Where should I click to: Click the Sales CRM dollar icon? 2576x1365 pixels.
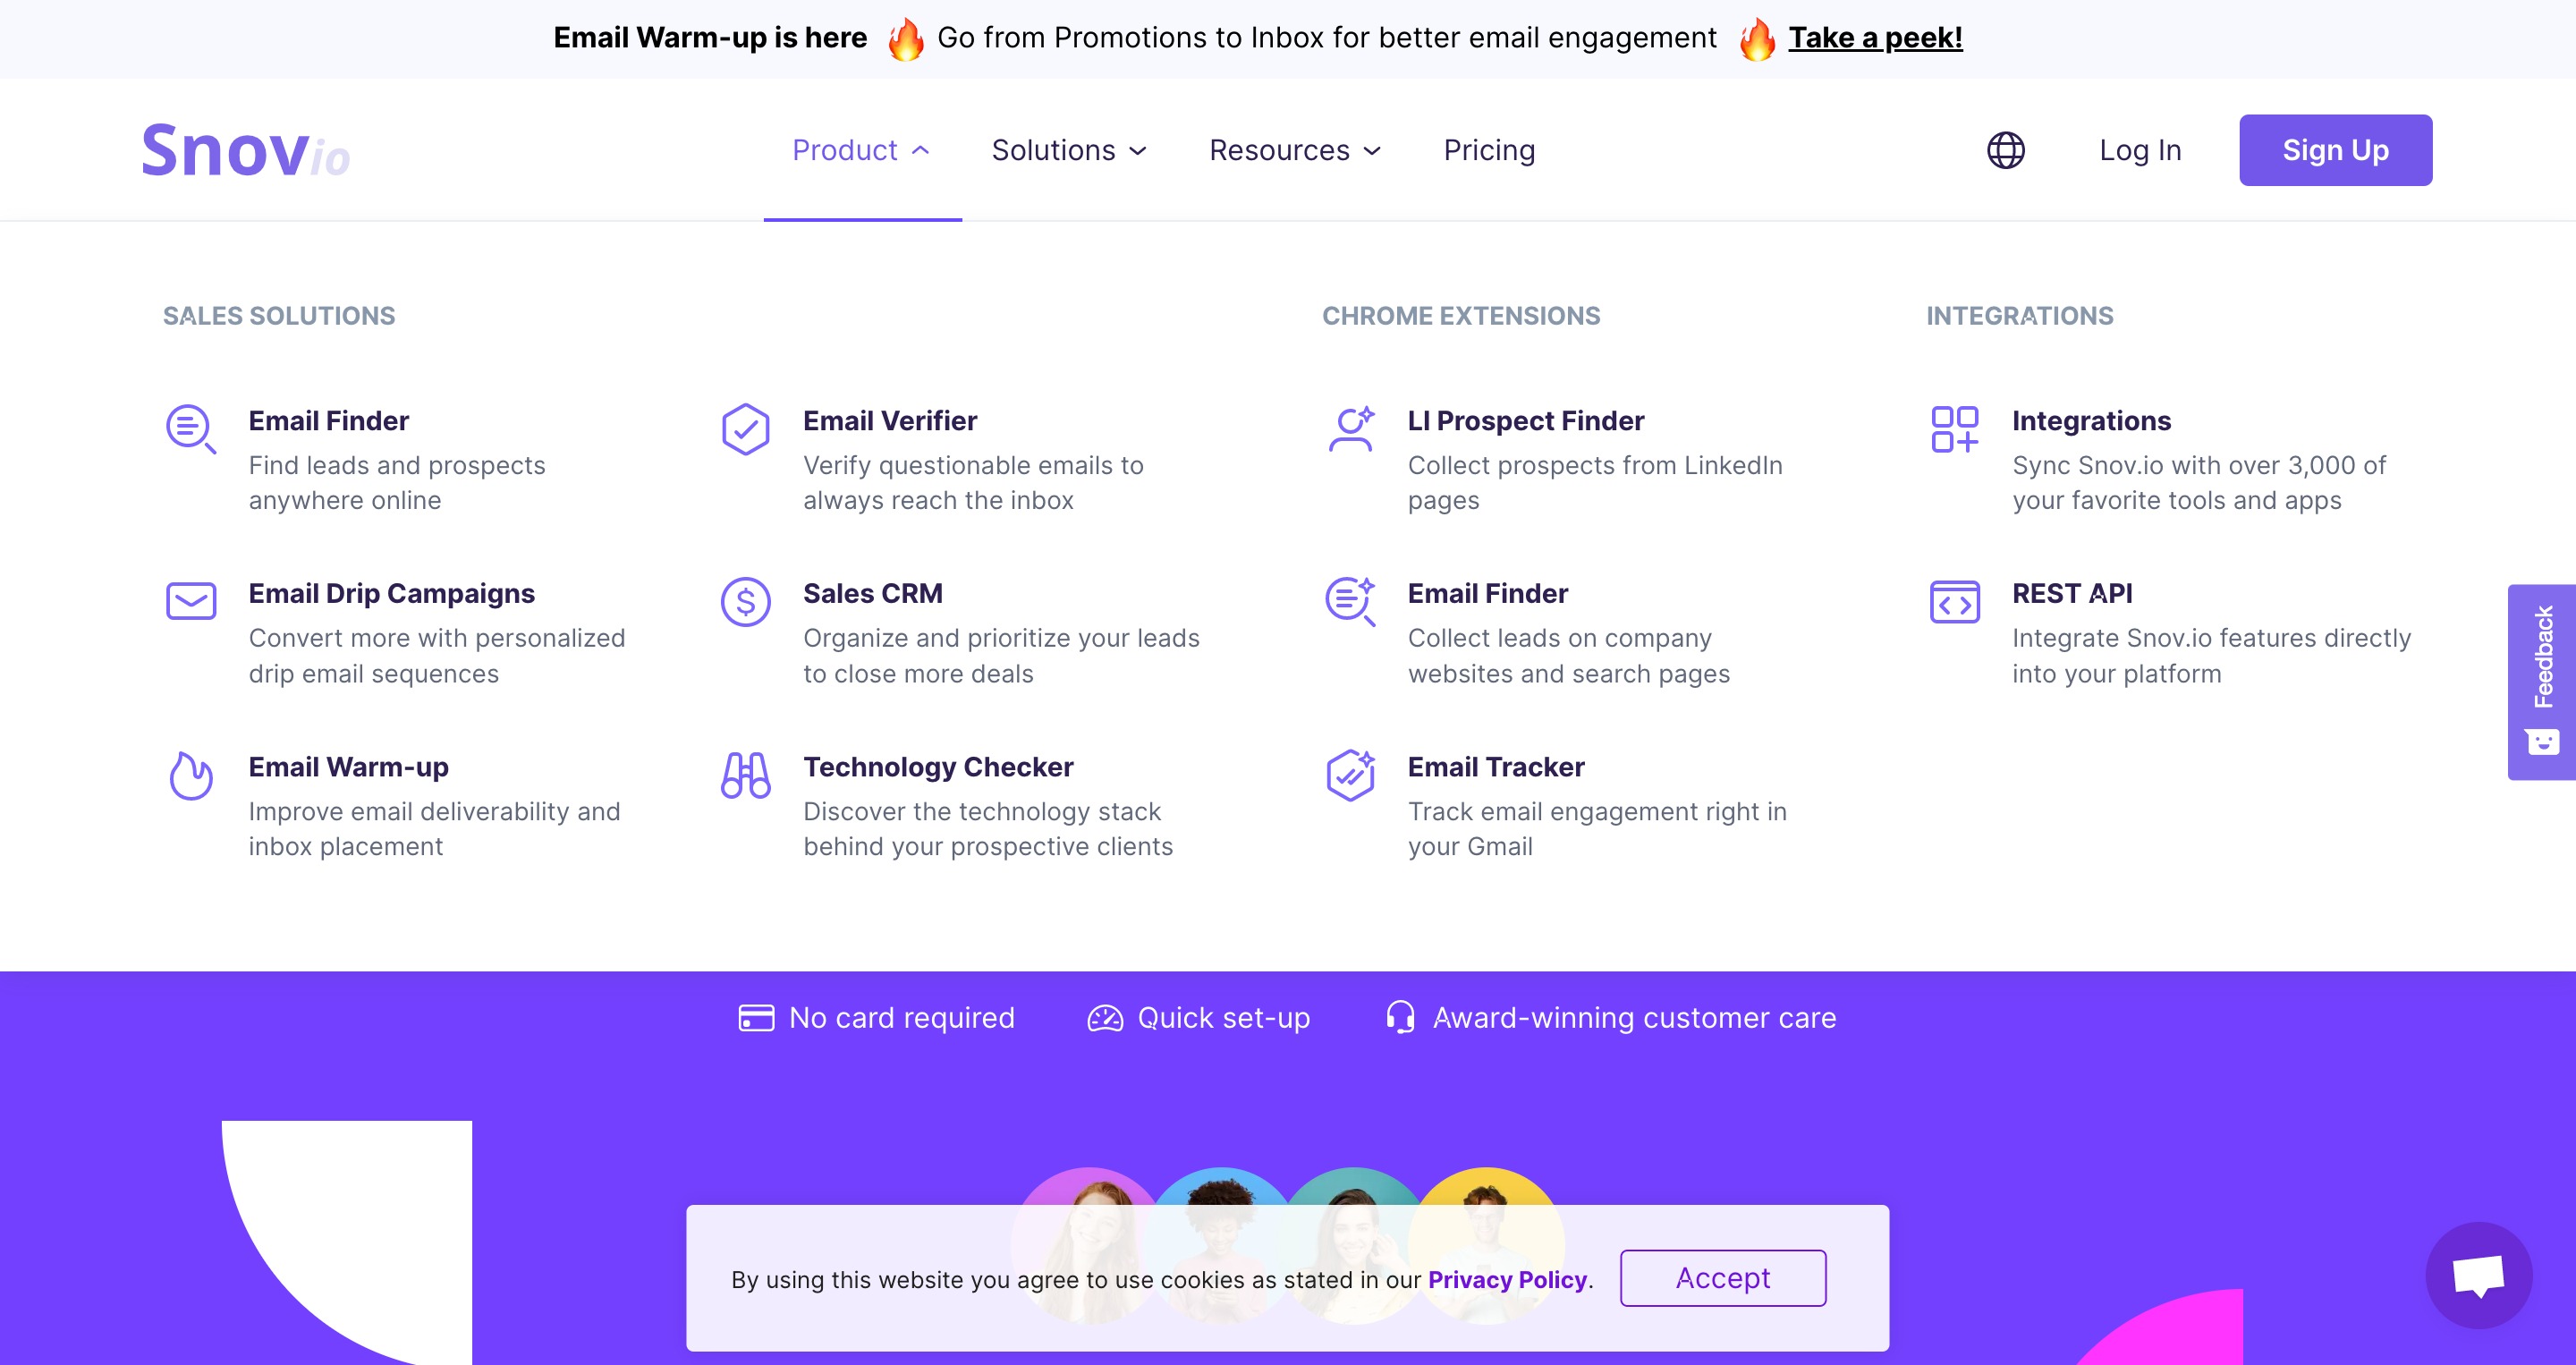tap(746, 602)
